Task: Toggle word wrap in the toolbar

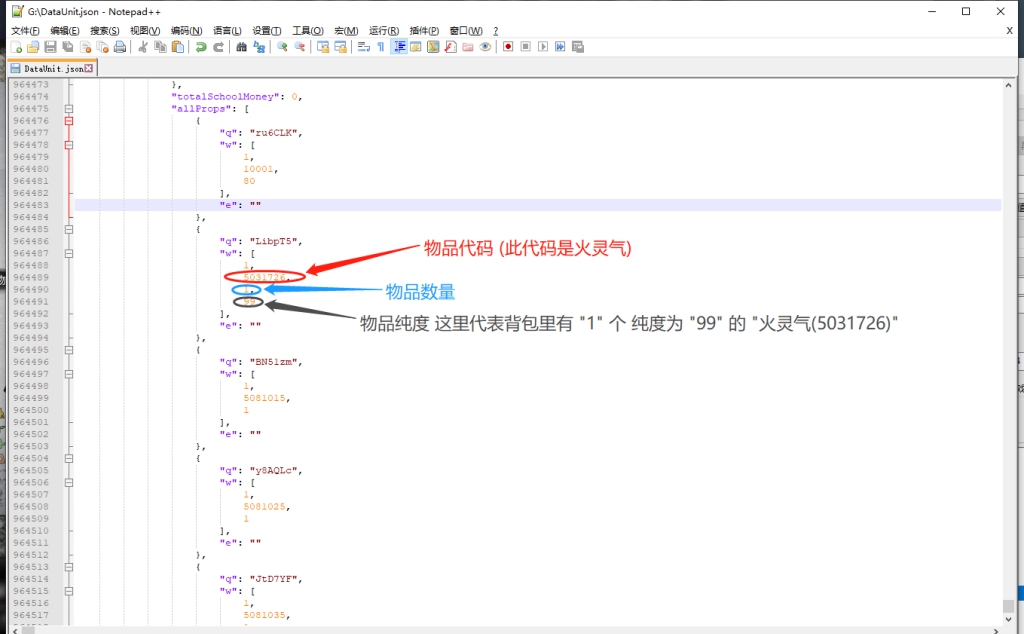Action: click(x=364, y=47)
